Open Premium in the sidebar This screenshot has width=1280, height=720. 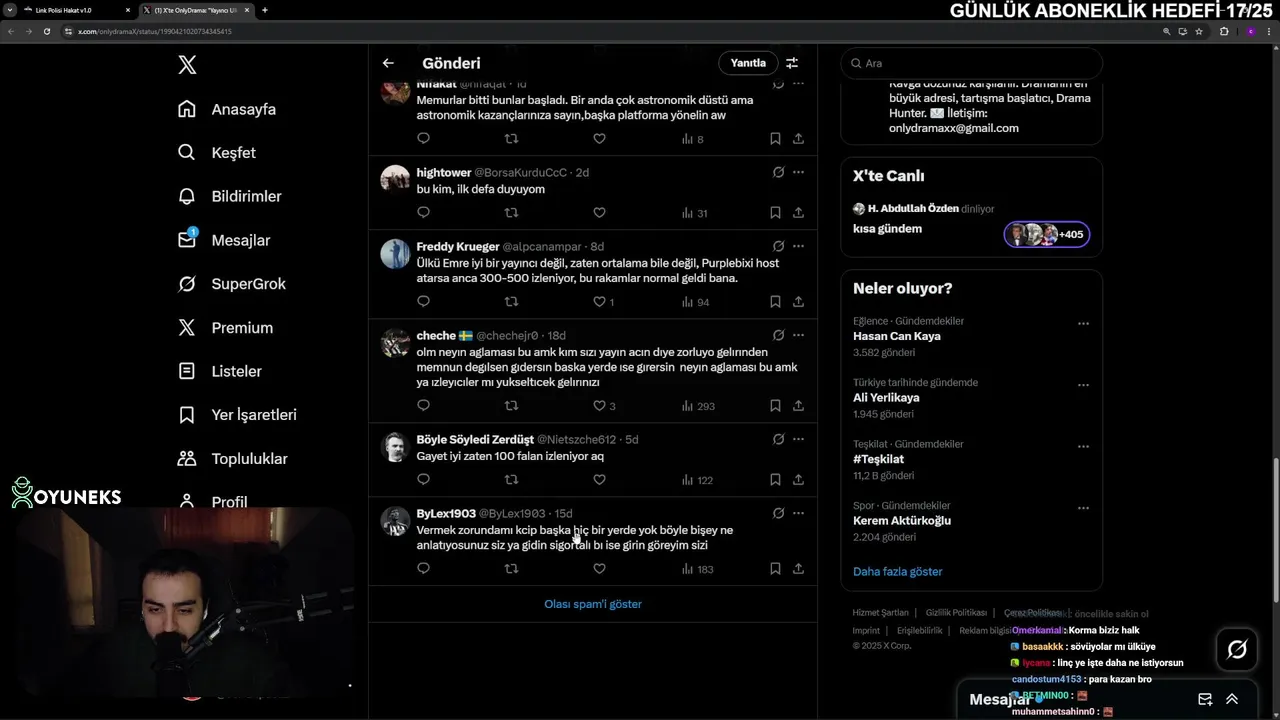coord(225,328)
